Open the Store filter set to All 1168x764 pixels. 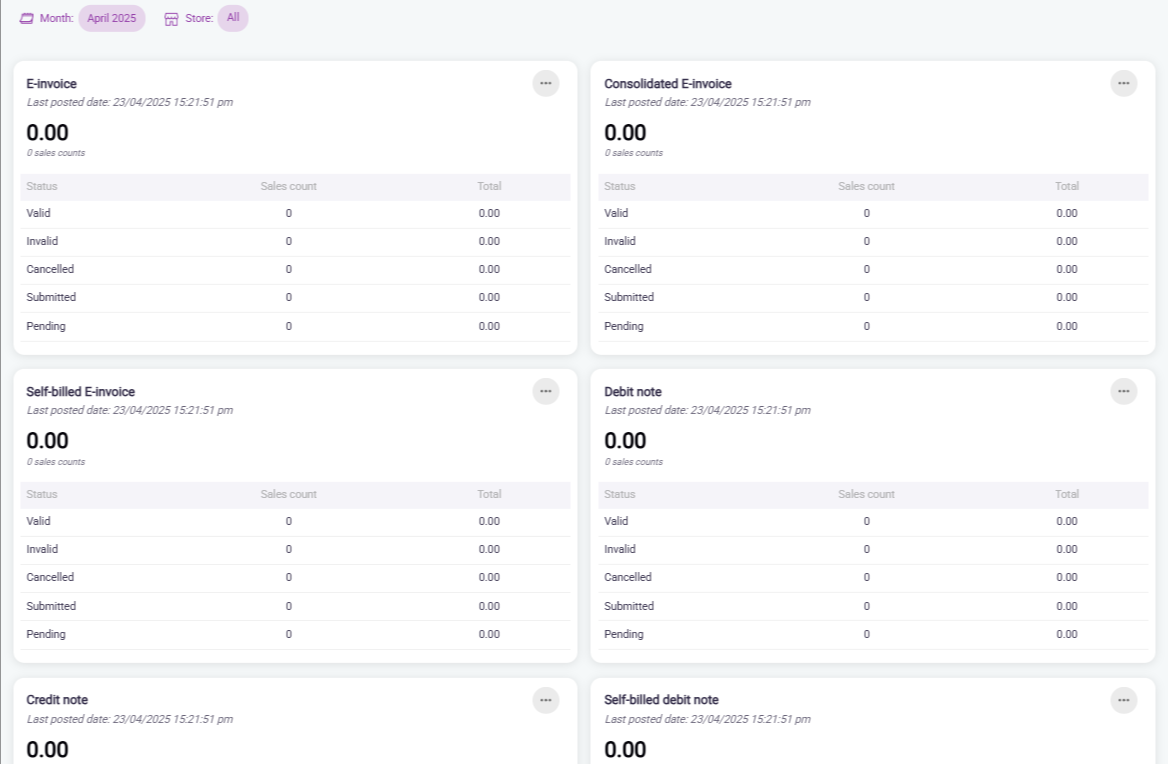click(232, 18)
